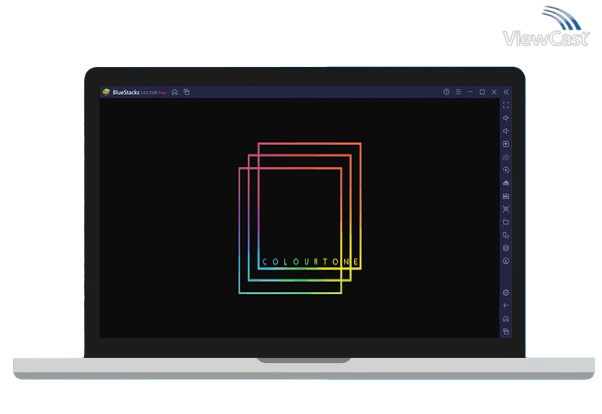The image size is (602, 414).
Task: Go to Android home from sidebar bottom
Action: 506,319
